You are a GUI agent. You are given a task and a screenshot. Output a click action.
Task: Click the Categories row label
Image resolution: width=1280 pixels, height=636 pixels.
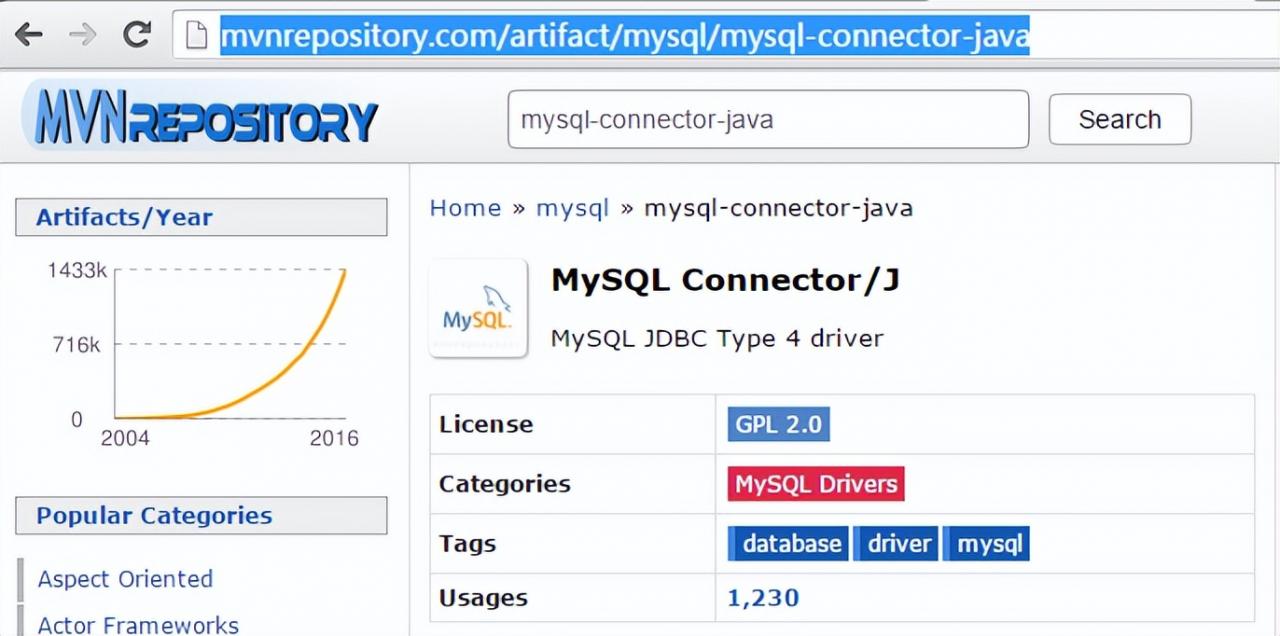pos(505,484)
